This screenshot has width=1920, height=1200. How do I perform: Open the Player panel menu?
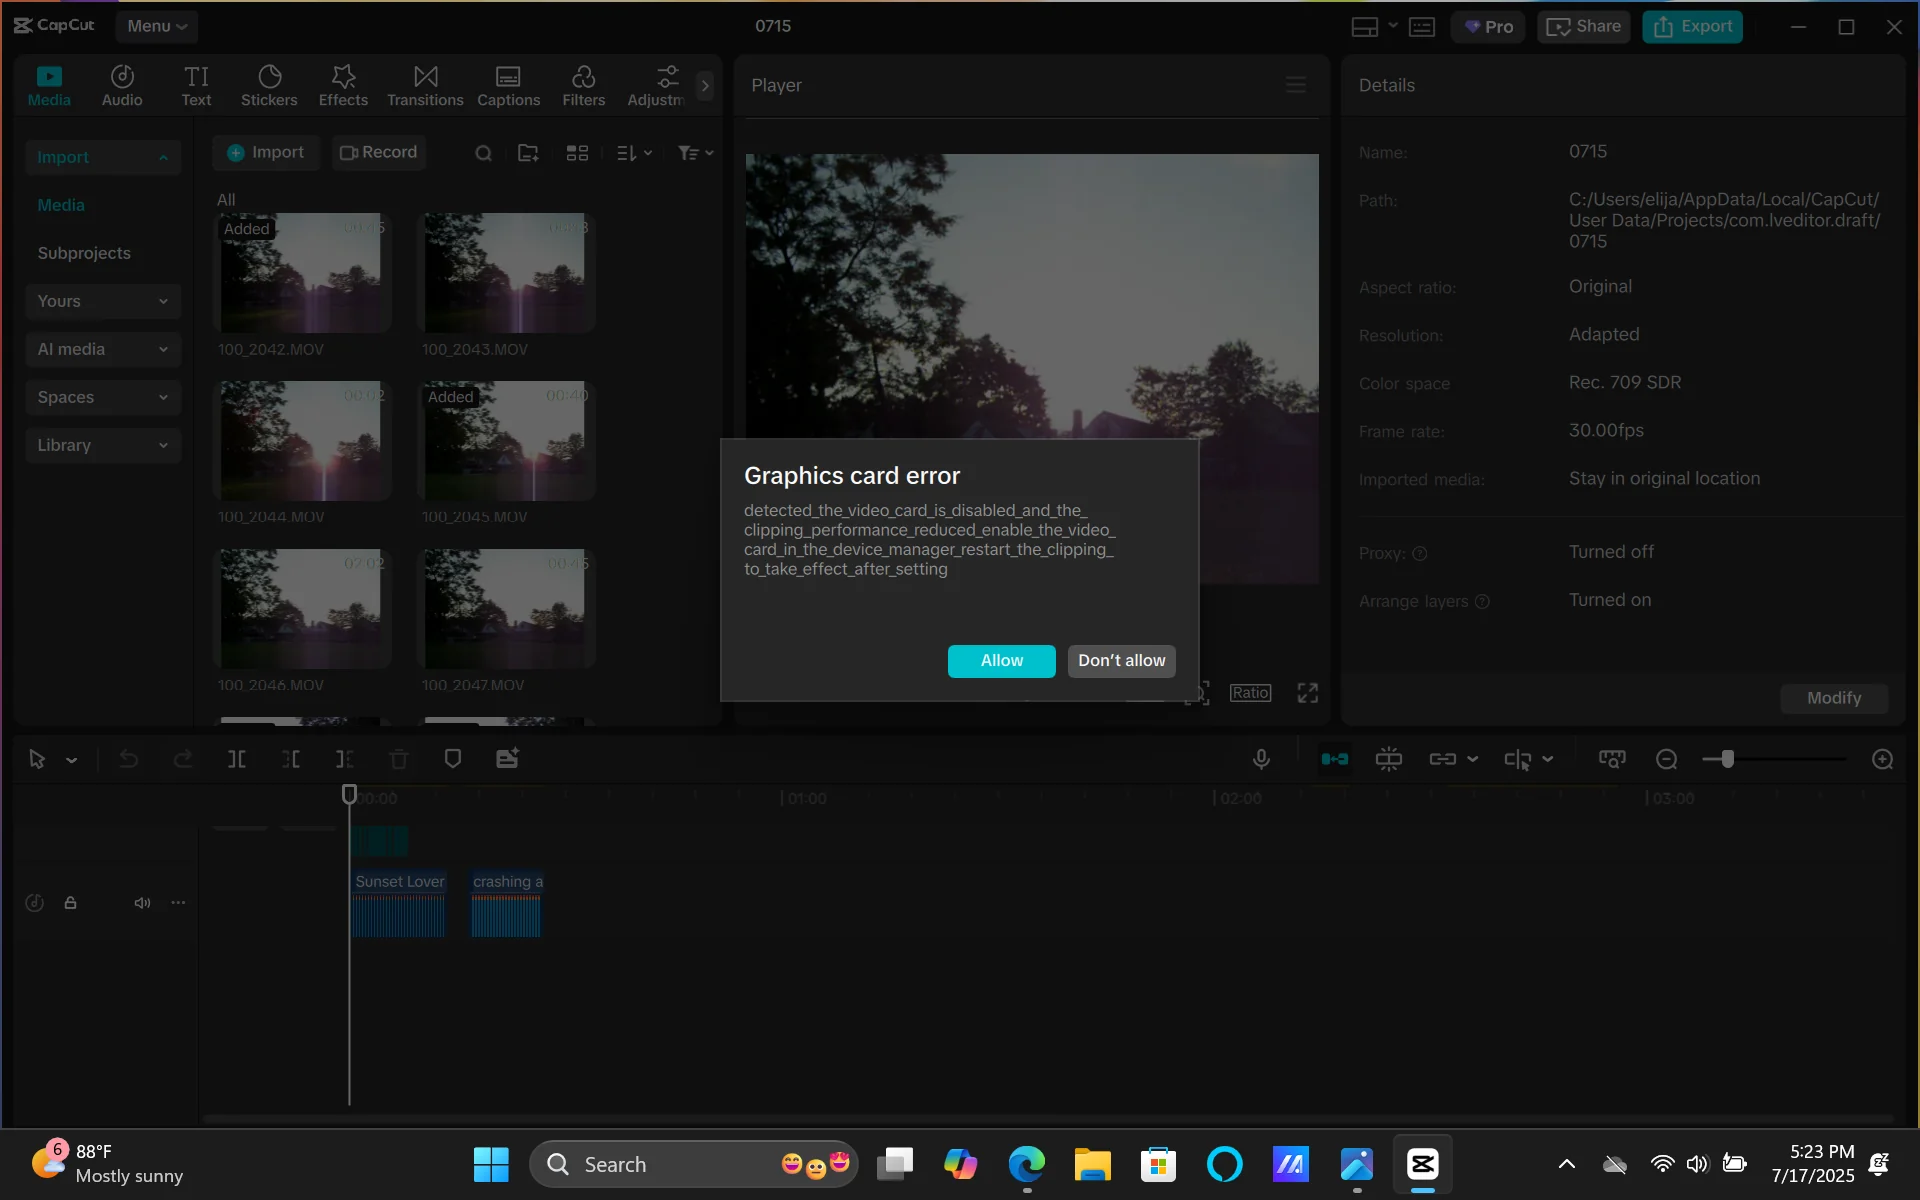pos(1295,85)
